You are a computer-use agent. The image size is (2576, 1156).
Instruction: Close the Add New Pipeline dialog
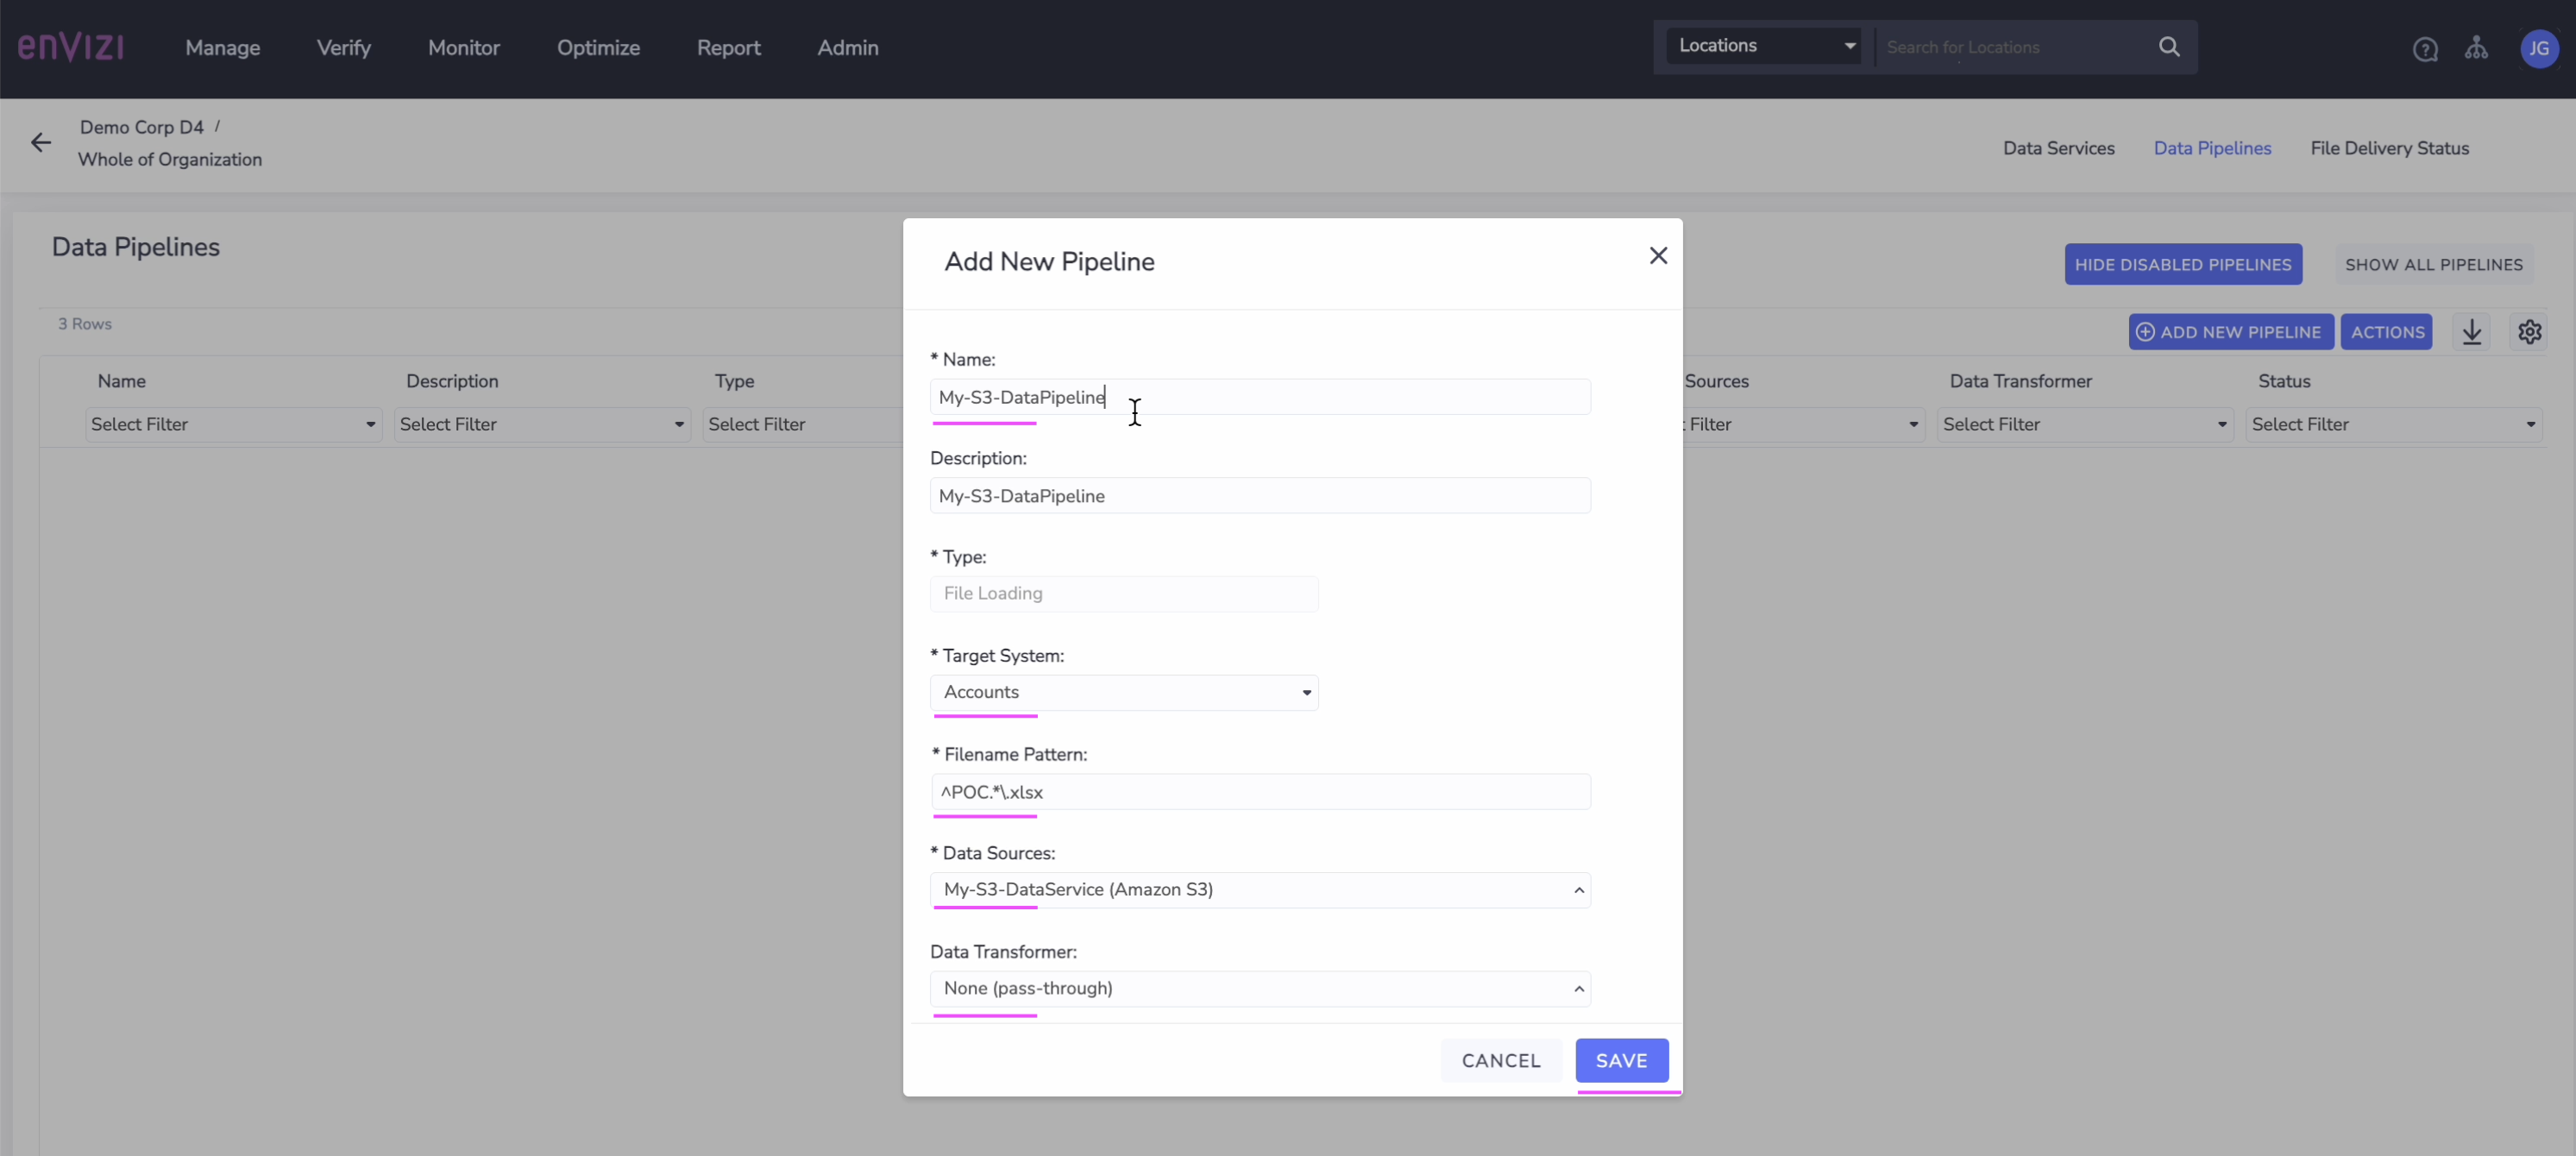1658,256
